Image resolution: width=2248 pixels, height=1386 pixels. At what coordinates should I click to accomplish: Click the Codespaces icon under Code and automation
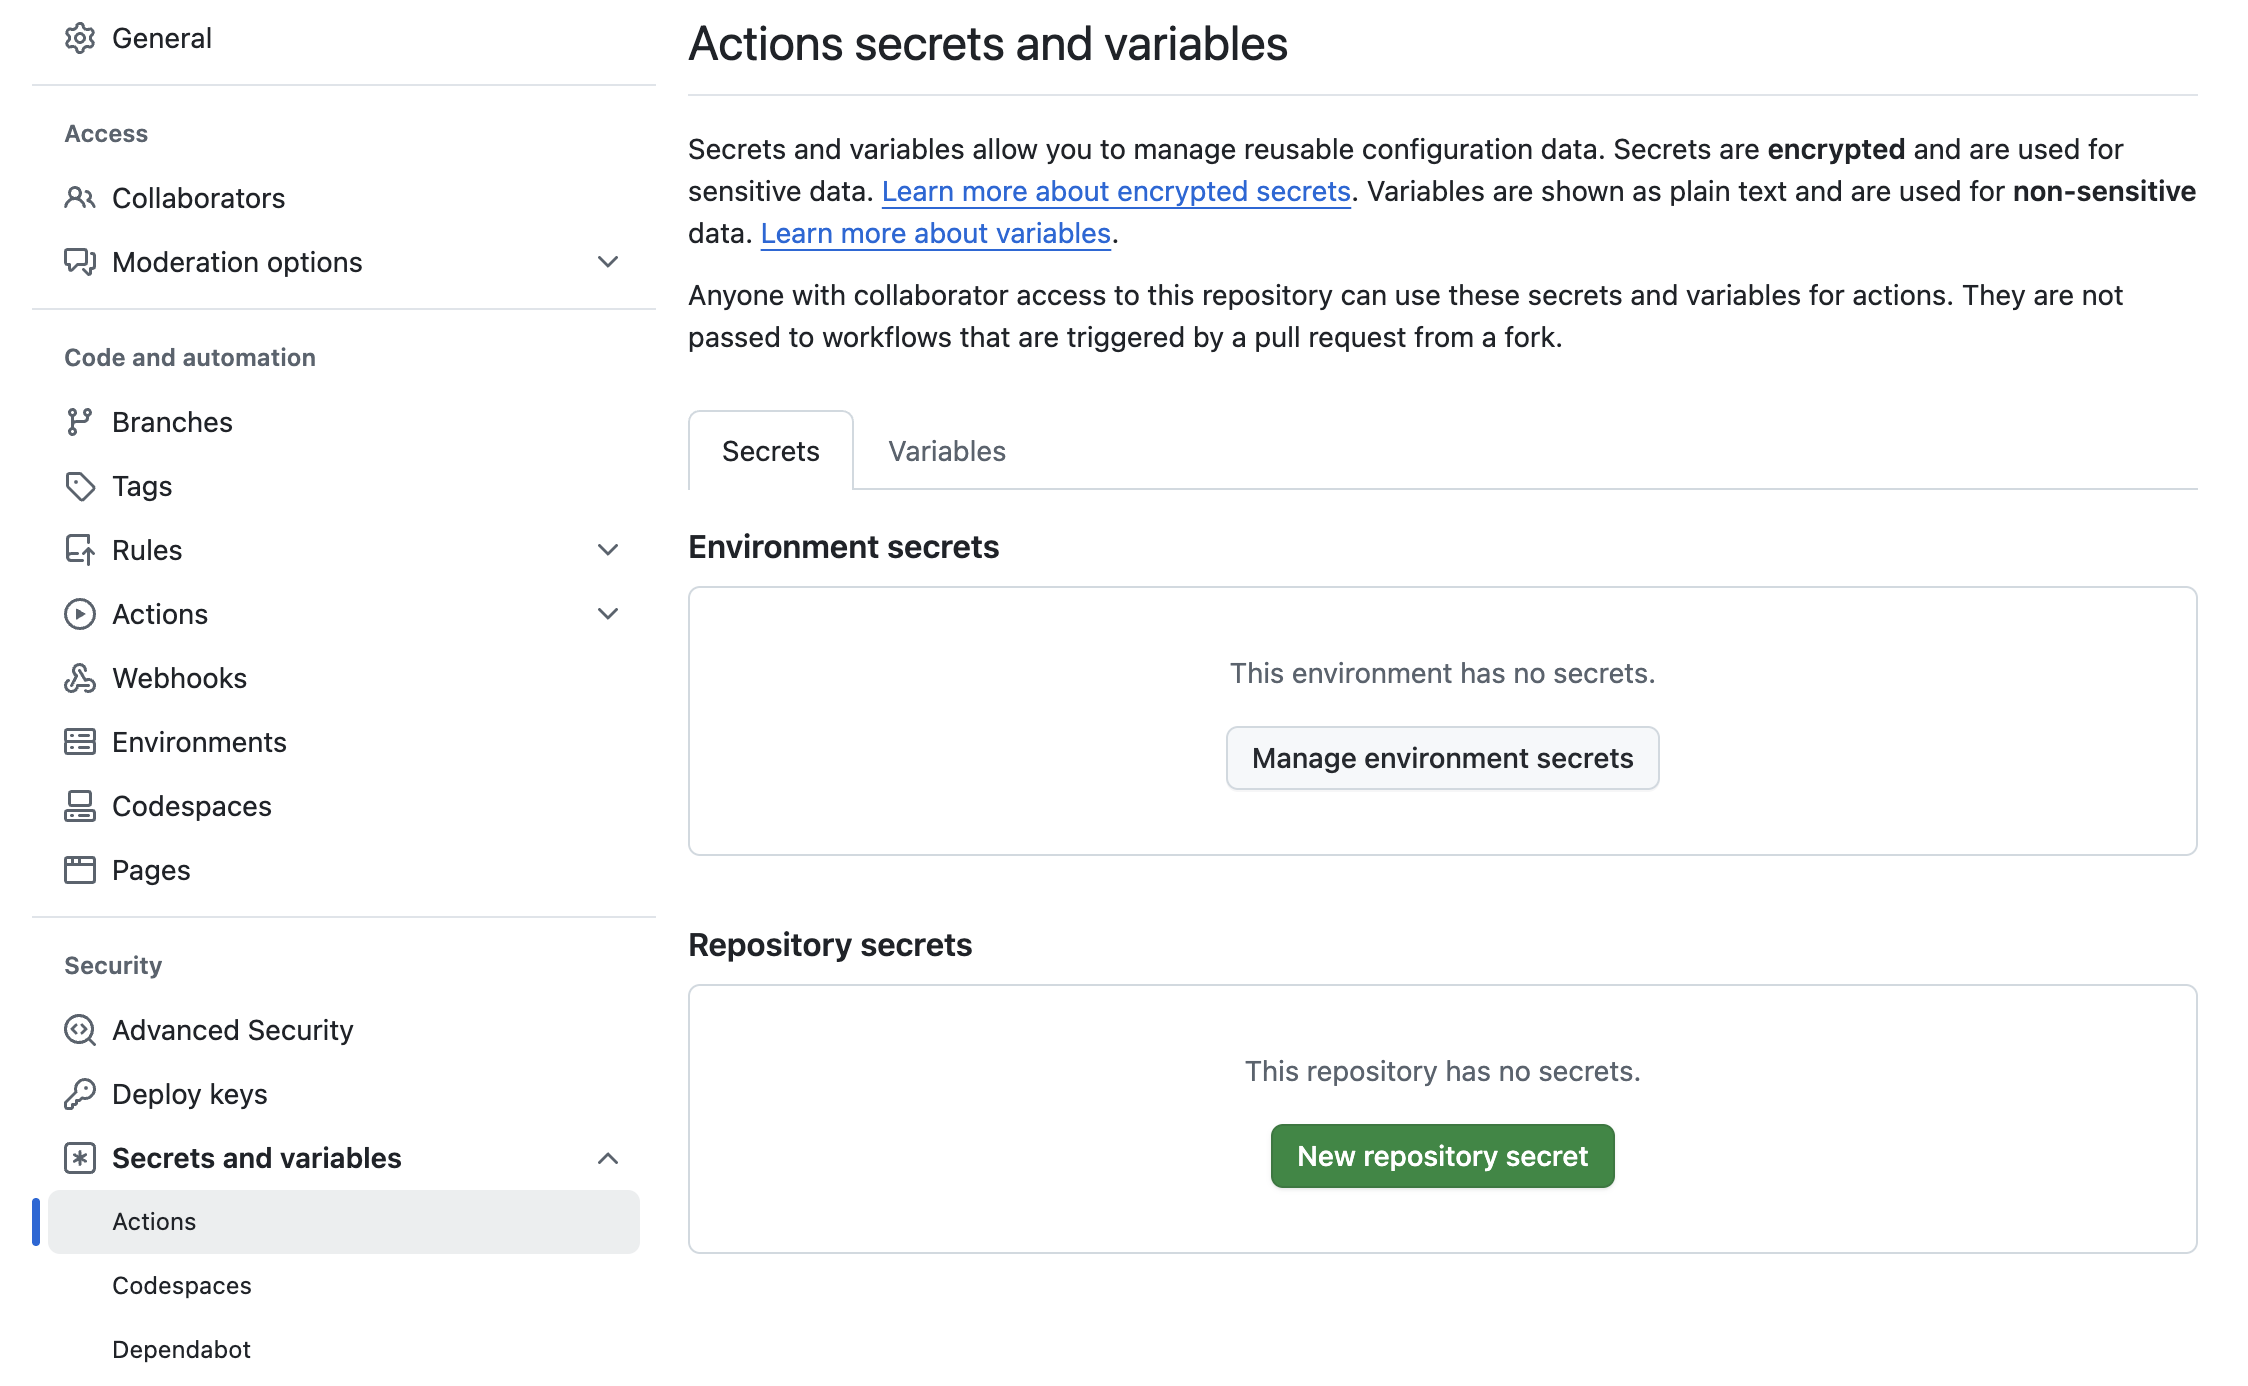79,806
